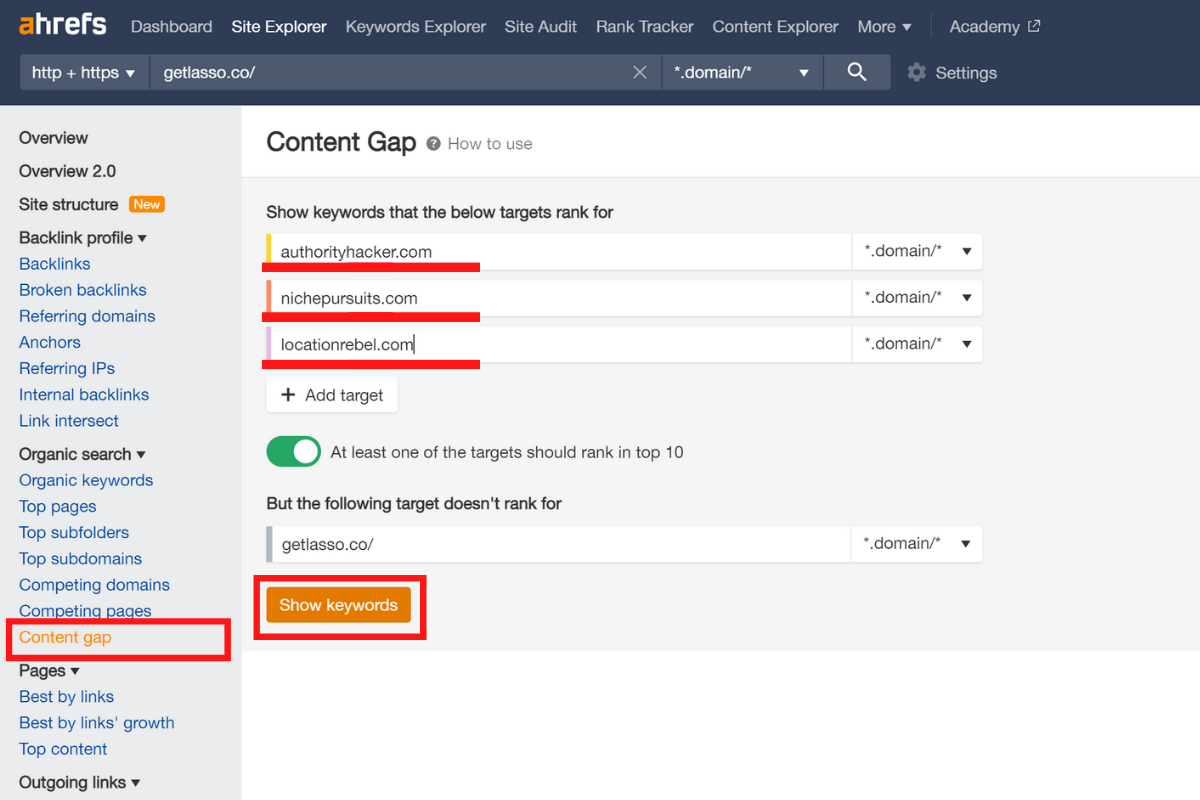1200x800 pixels.
Task: Open Best by links' growth report
Action: 97,723
